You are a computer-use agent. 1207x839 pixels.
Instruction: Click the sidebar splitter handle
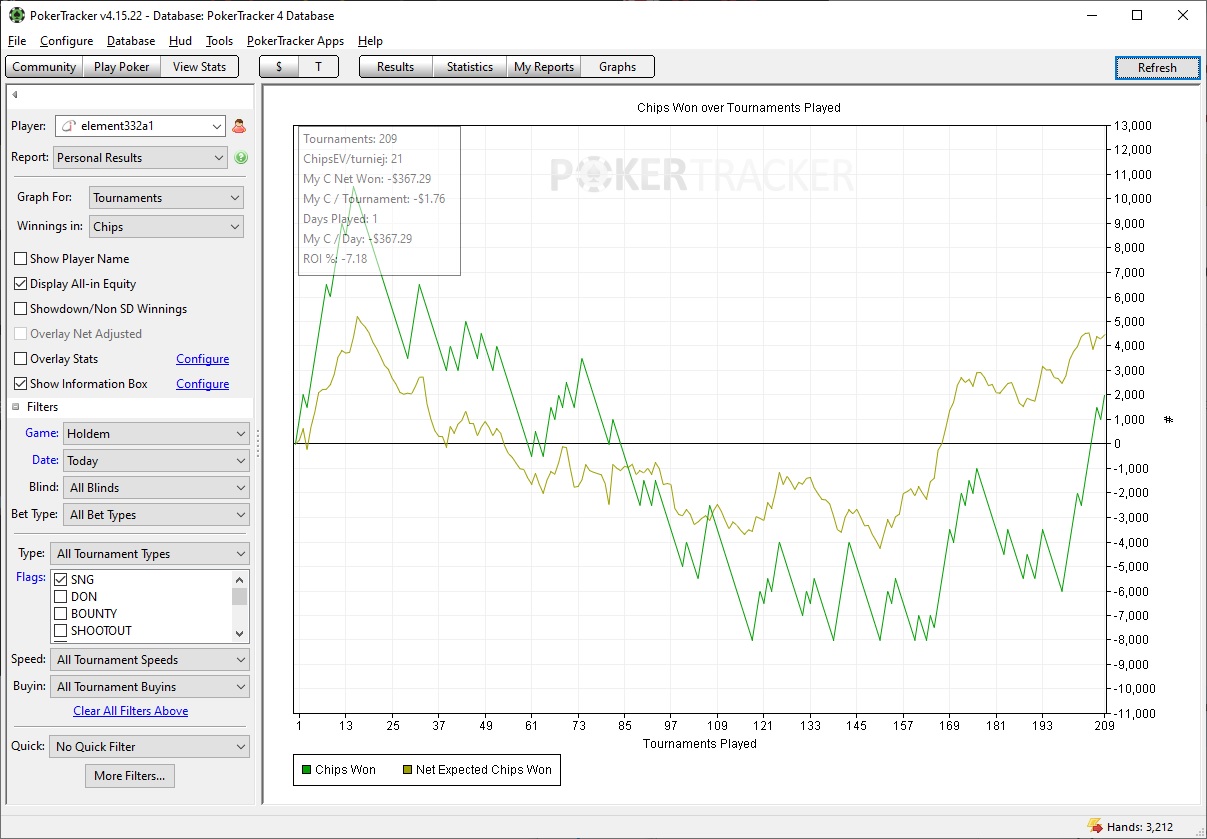[x=258, y=444]
